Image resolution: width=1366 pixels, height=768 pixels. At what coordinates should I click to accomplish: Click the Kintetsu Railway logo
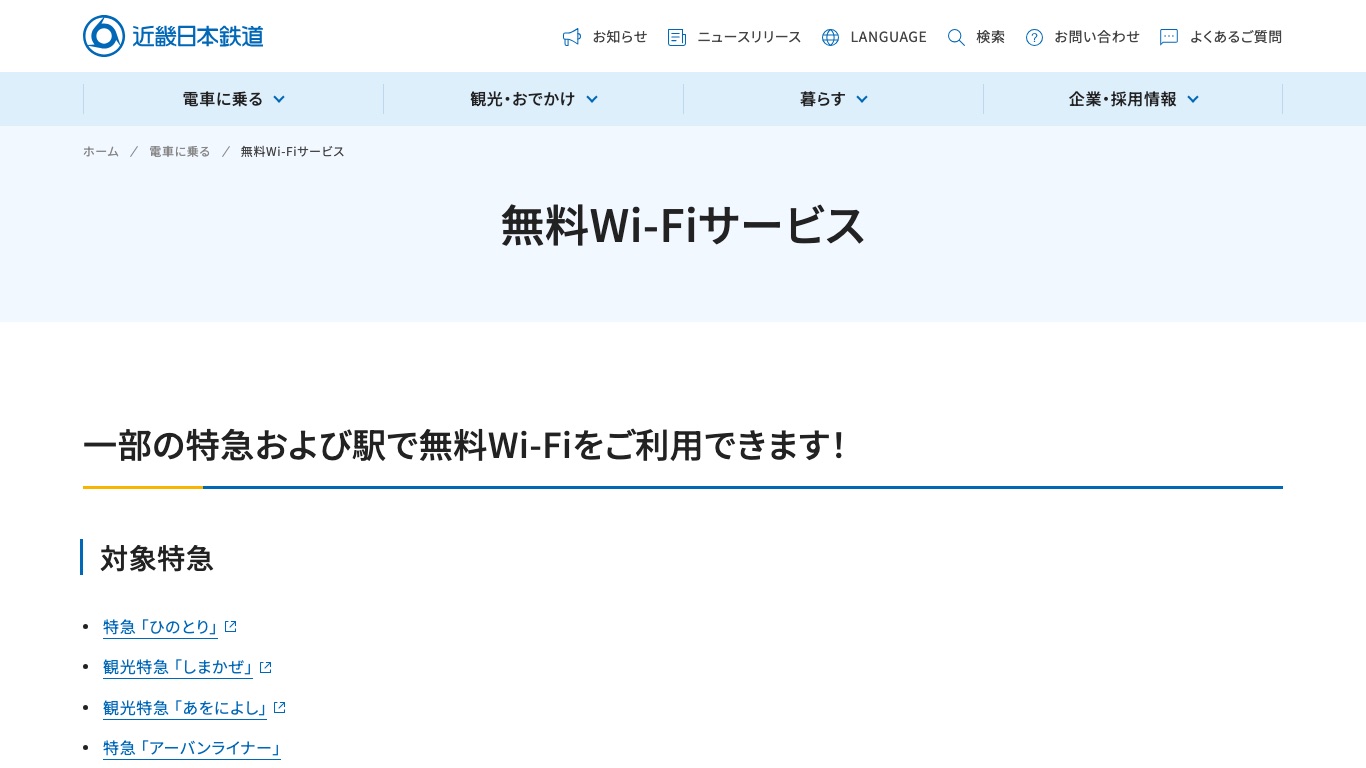click(173, 36)
